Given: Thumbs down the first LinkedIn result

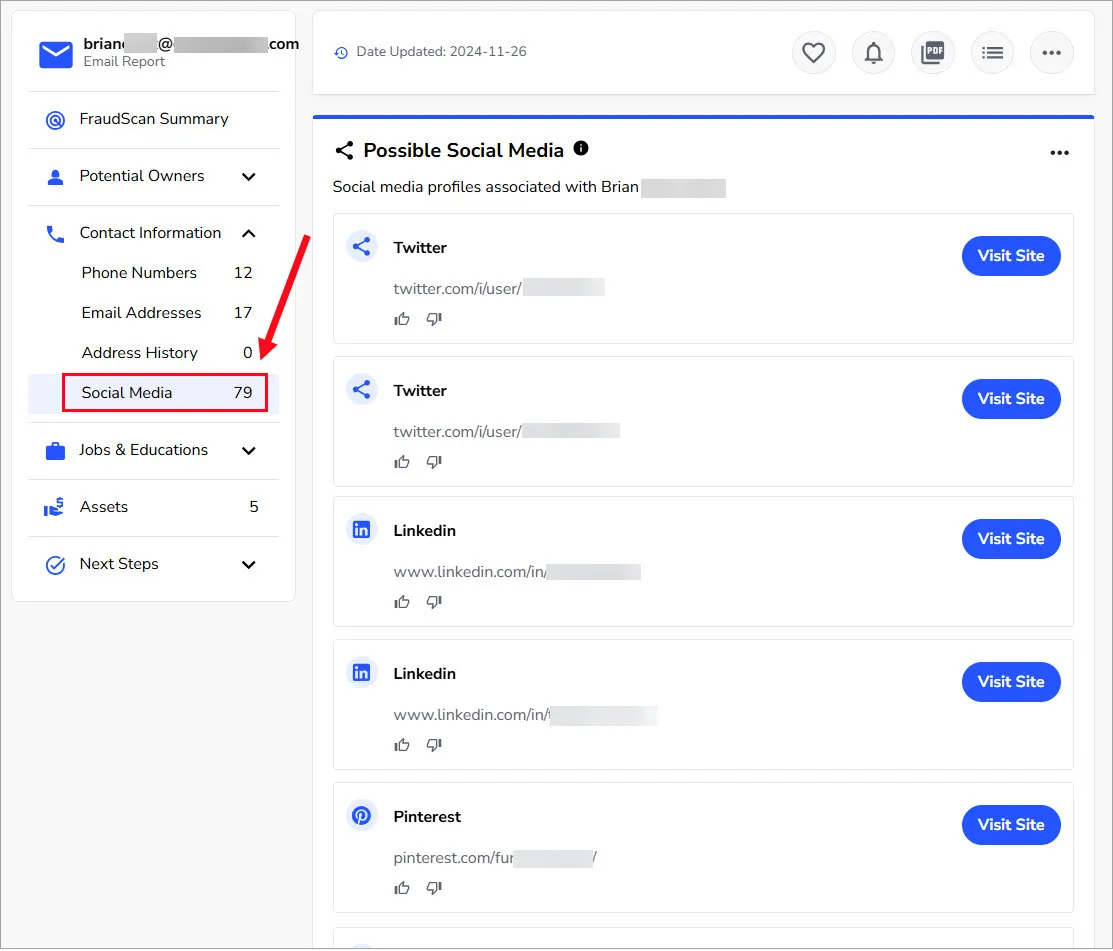Looking at the screenshot, I should [x=433, y=601].
